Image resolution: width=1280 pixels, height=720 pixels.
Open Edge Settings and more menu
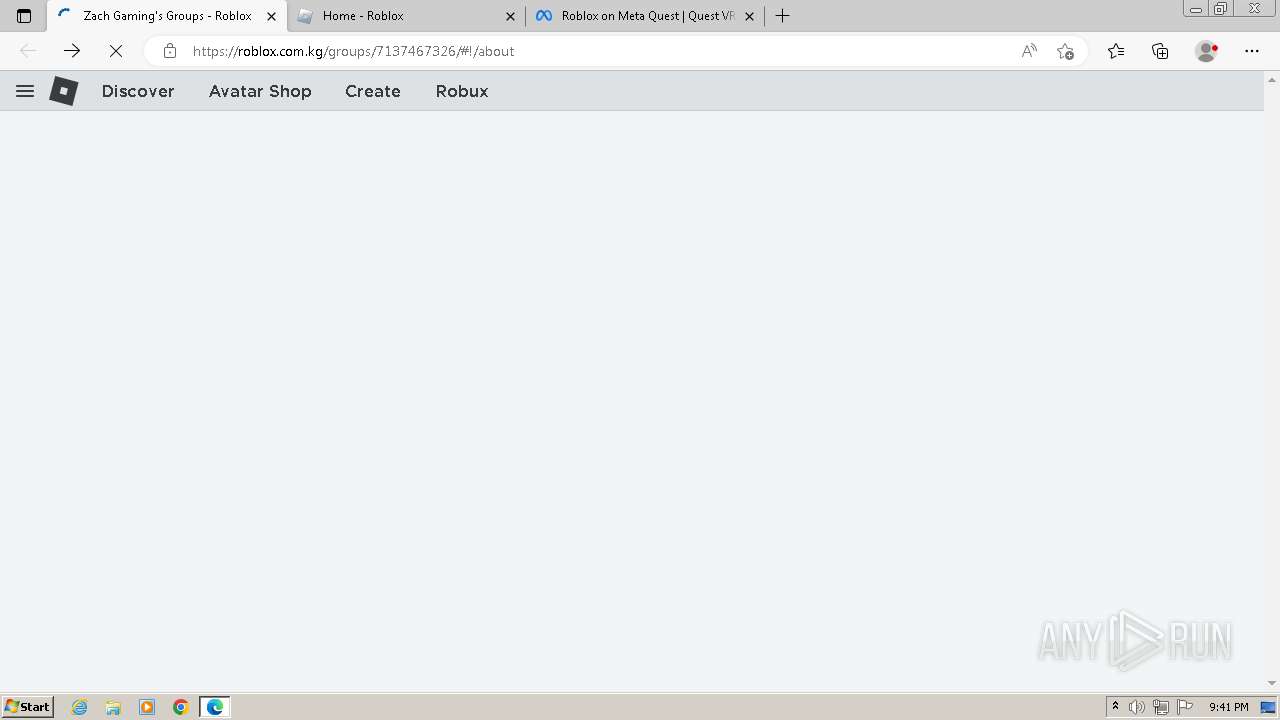tap(1252, 51)
